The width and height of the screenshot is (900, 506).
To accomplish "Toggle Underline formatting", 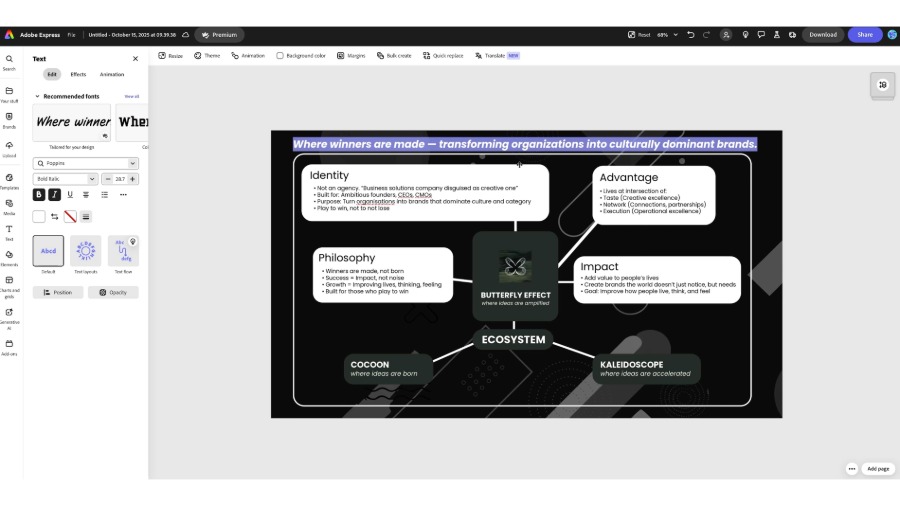I will coord(70,194).
